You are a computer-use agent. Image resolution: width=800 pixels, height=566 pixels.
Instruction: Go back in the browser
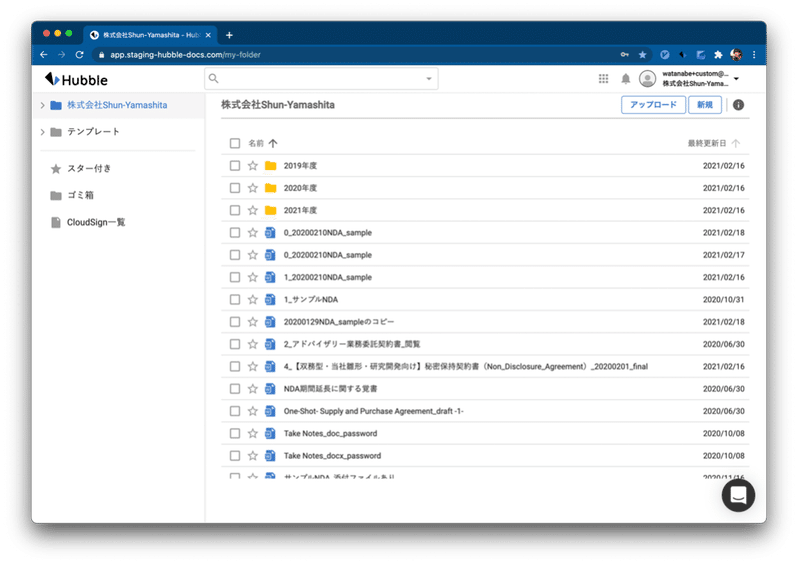pyautogui.click(x=44, y=55)
